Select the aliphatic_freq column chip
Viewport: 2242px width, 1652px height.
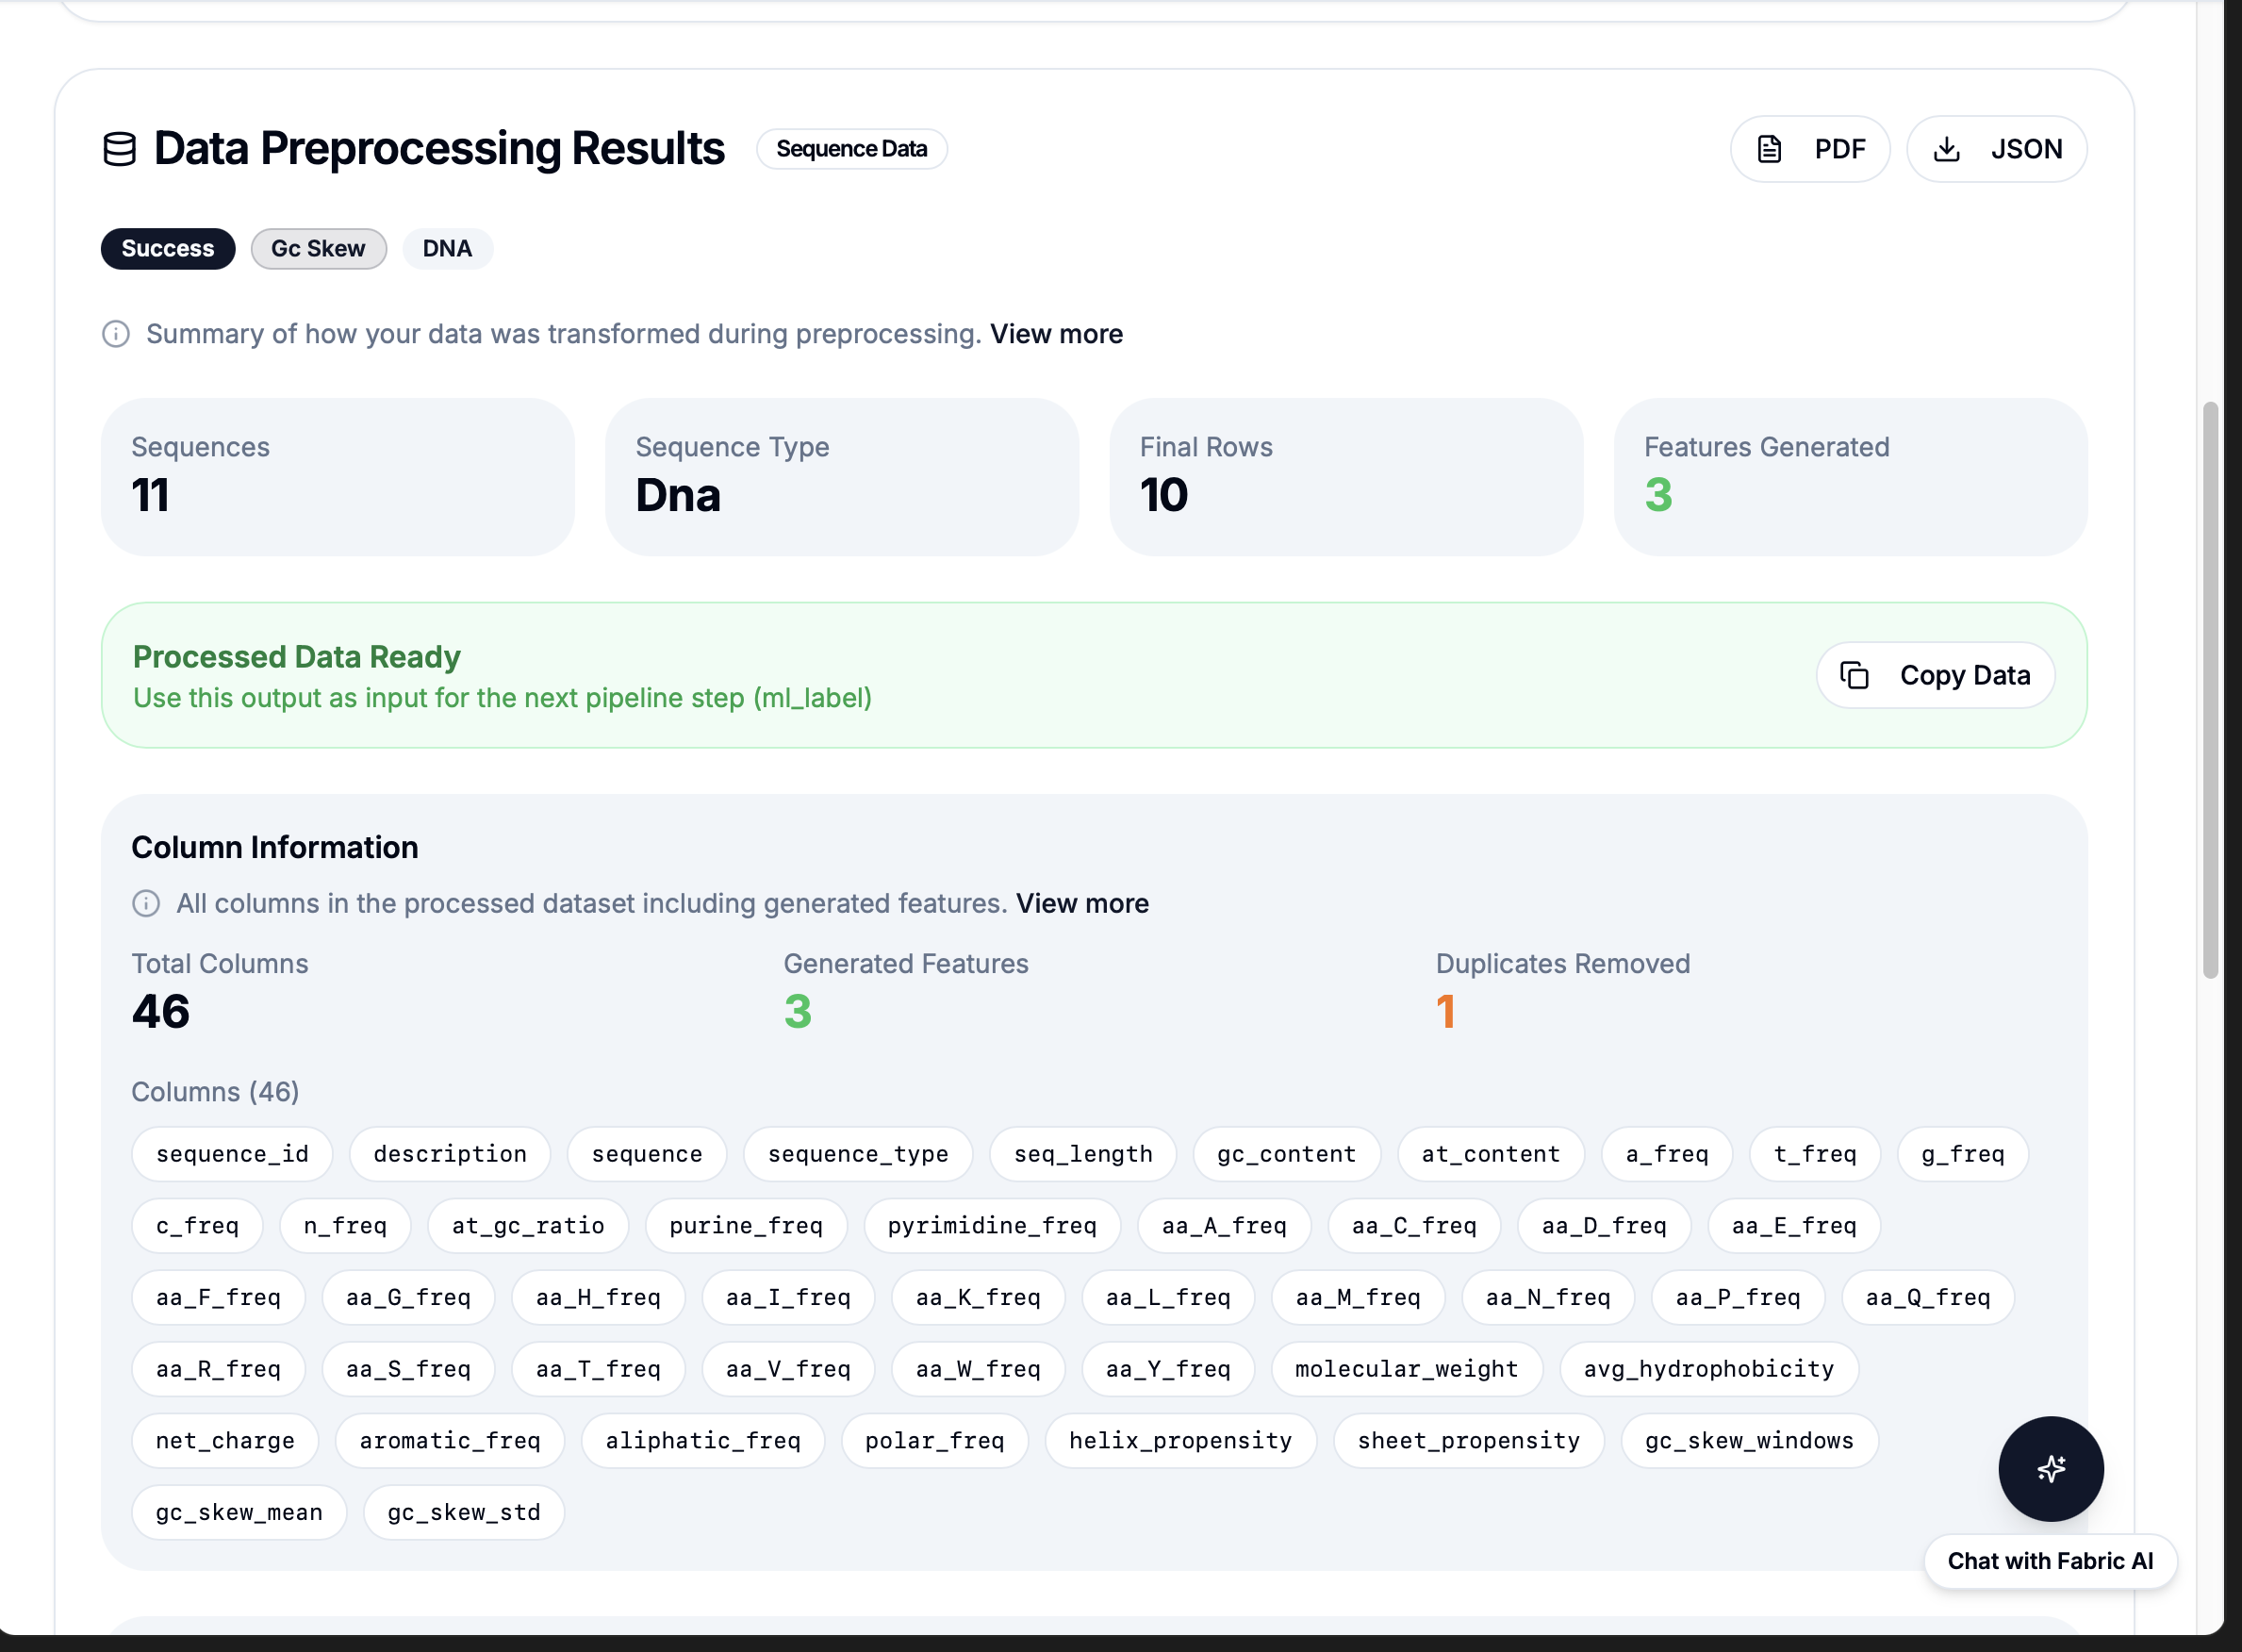pos(703,1441)
